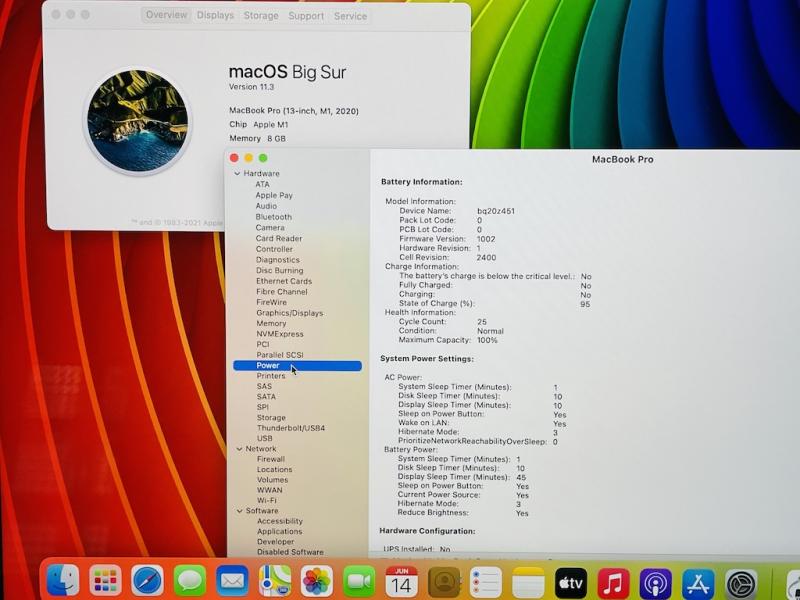Switch to Overview tab in About This Mac
The height and width of the screenshot is (600, 800).
(x=166, y=15)
